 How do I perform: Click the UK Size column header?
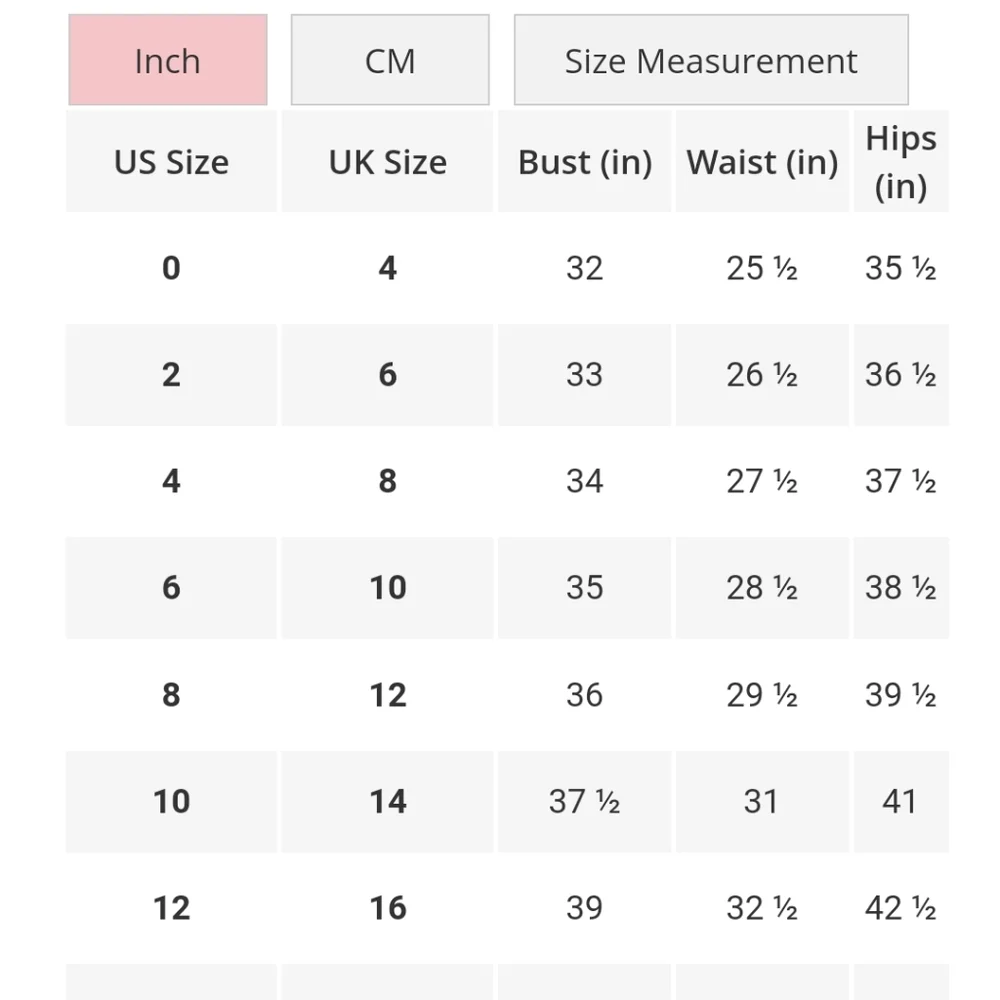click(387, 162)
